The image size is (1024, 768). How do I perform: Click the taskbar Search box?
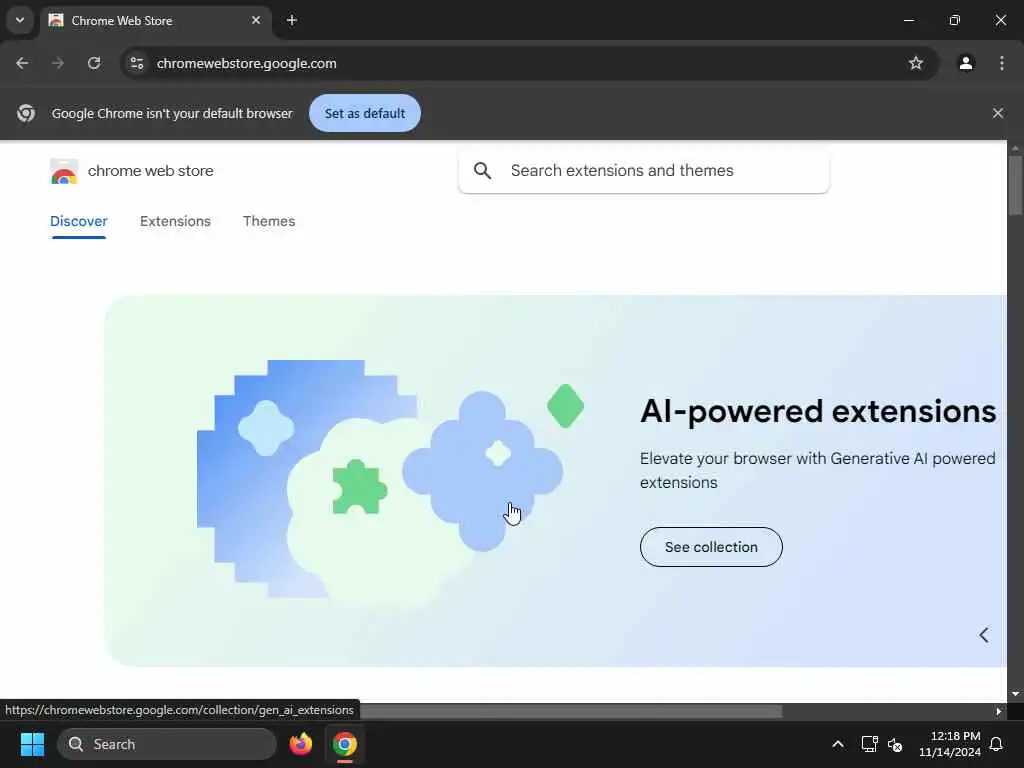(x=167, y=744)
